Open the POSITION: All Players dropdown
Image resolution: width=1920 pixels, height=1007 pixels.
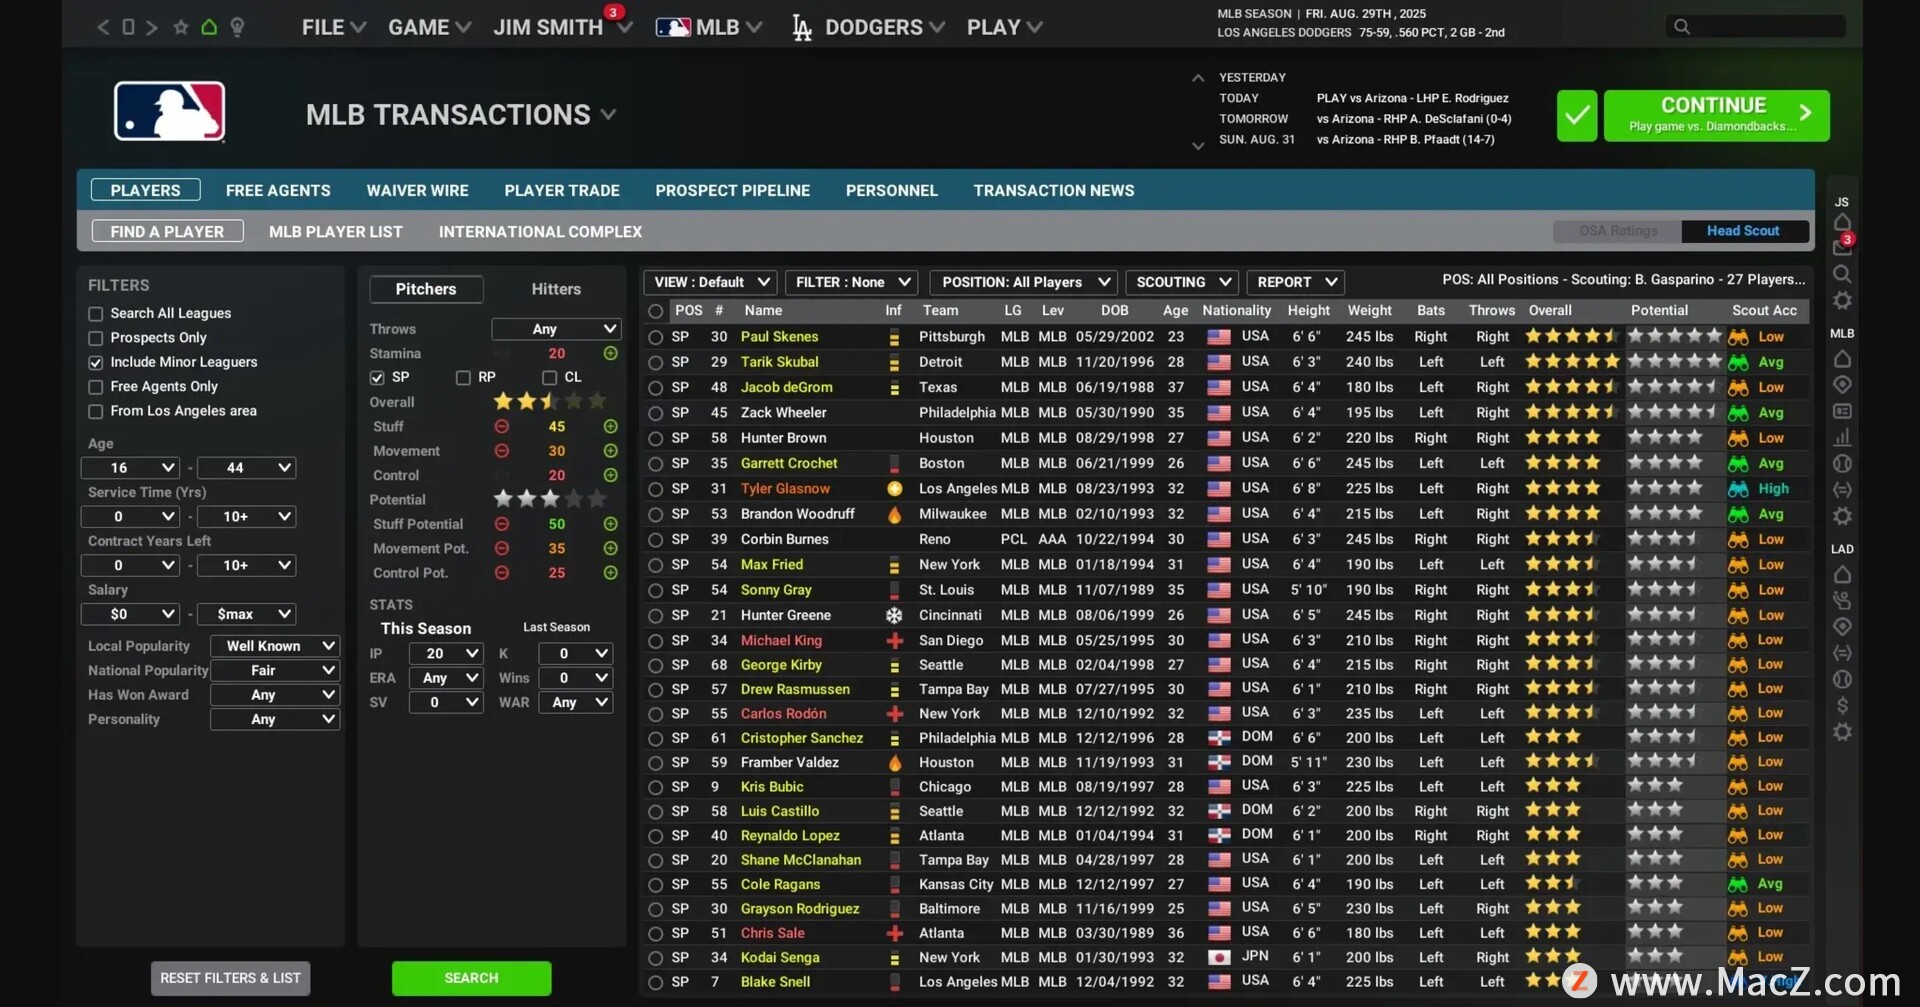[1023, 282]
